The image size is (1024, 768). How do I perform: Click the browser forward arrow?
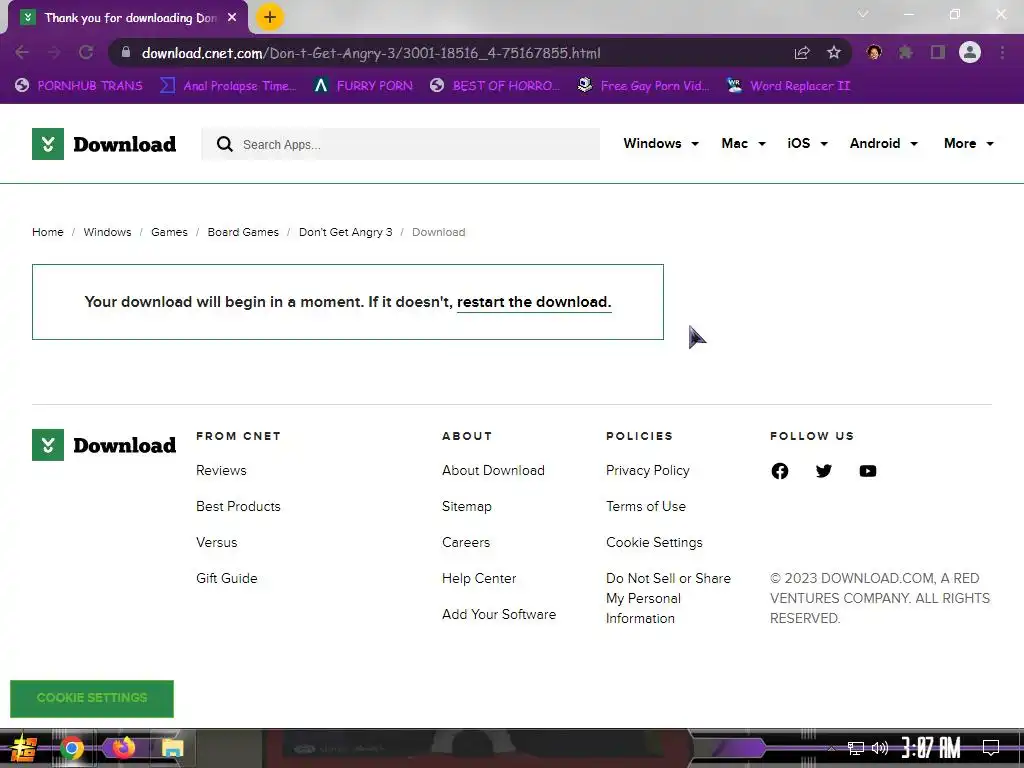(x=54, y=53)
